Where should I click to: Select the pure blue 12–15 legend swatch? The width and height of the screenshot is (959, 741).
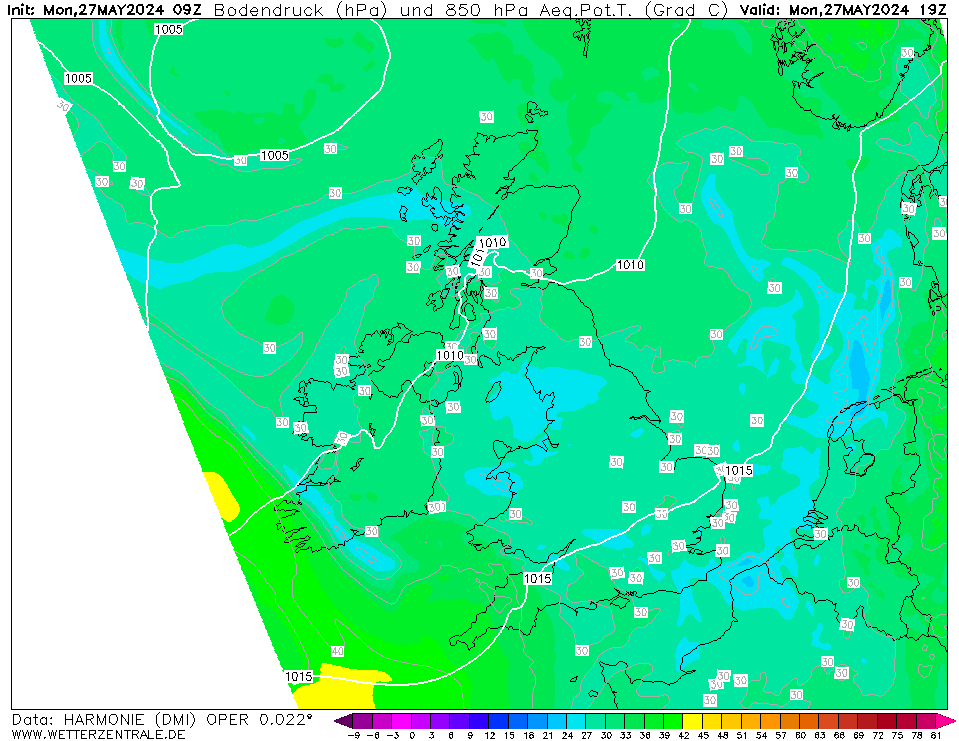tap(499, 720)
